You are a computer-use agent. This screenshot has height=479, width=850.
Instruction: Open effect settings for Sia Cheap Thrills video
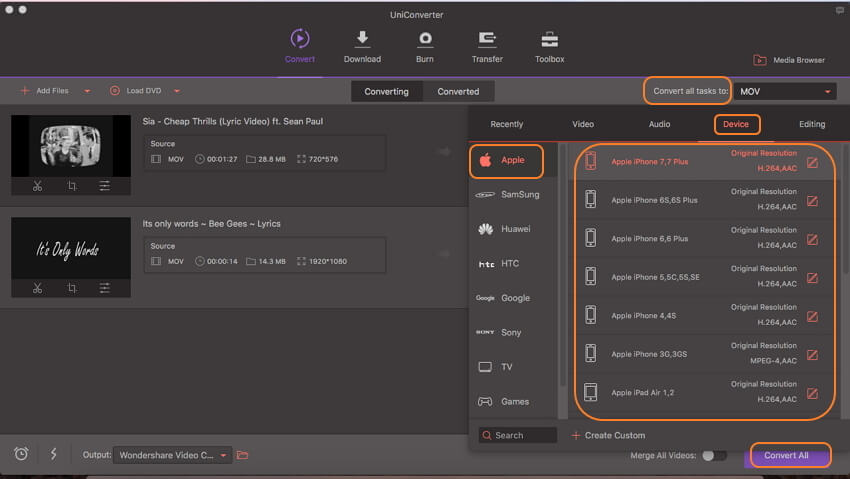click(105, 186)
